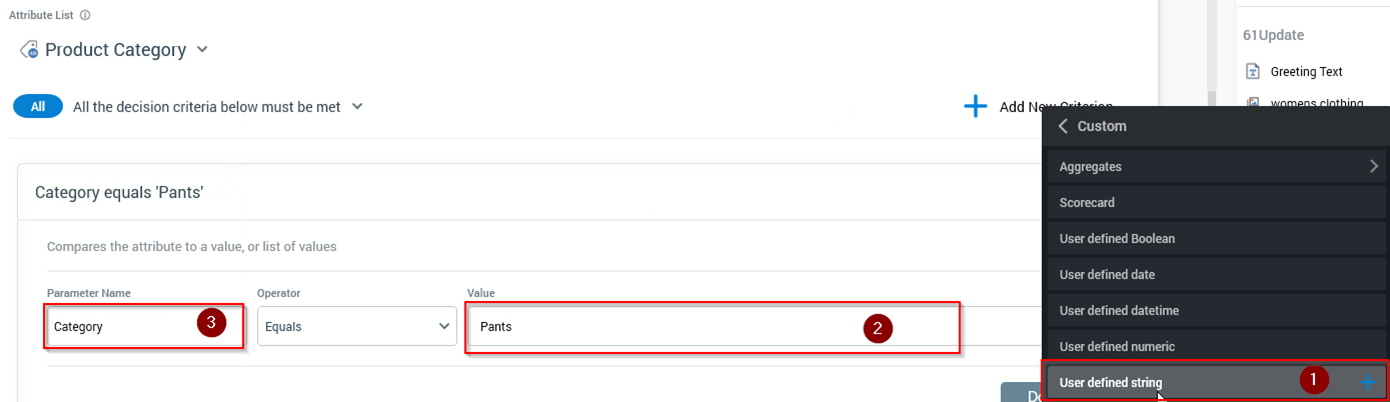
Task: Toggle the blue All criteria pill
Action: point(38,107)
